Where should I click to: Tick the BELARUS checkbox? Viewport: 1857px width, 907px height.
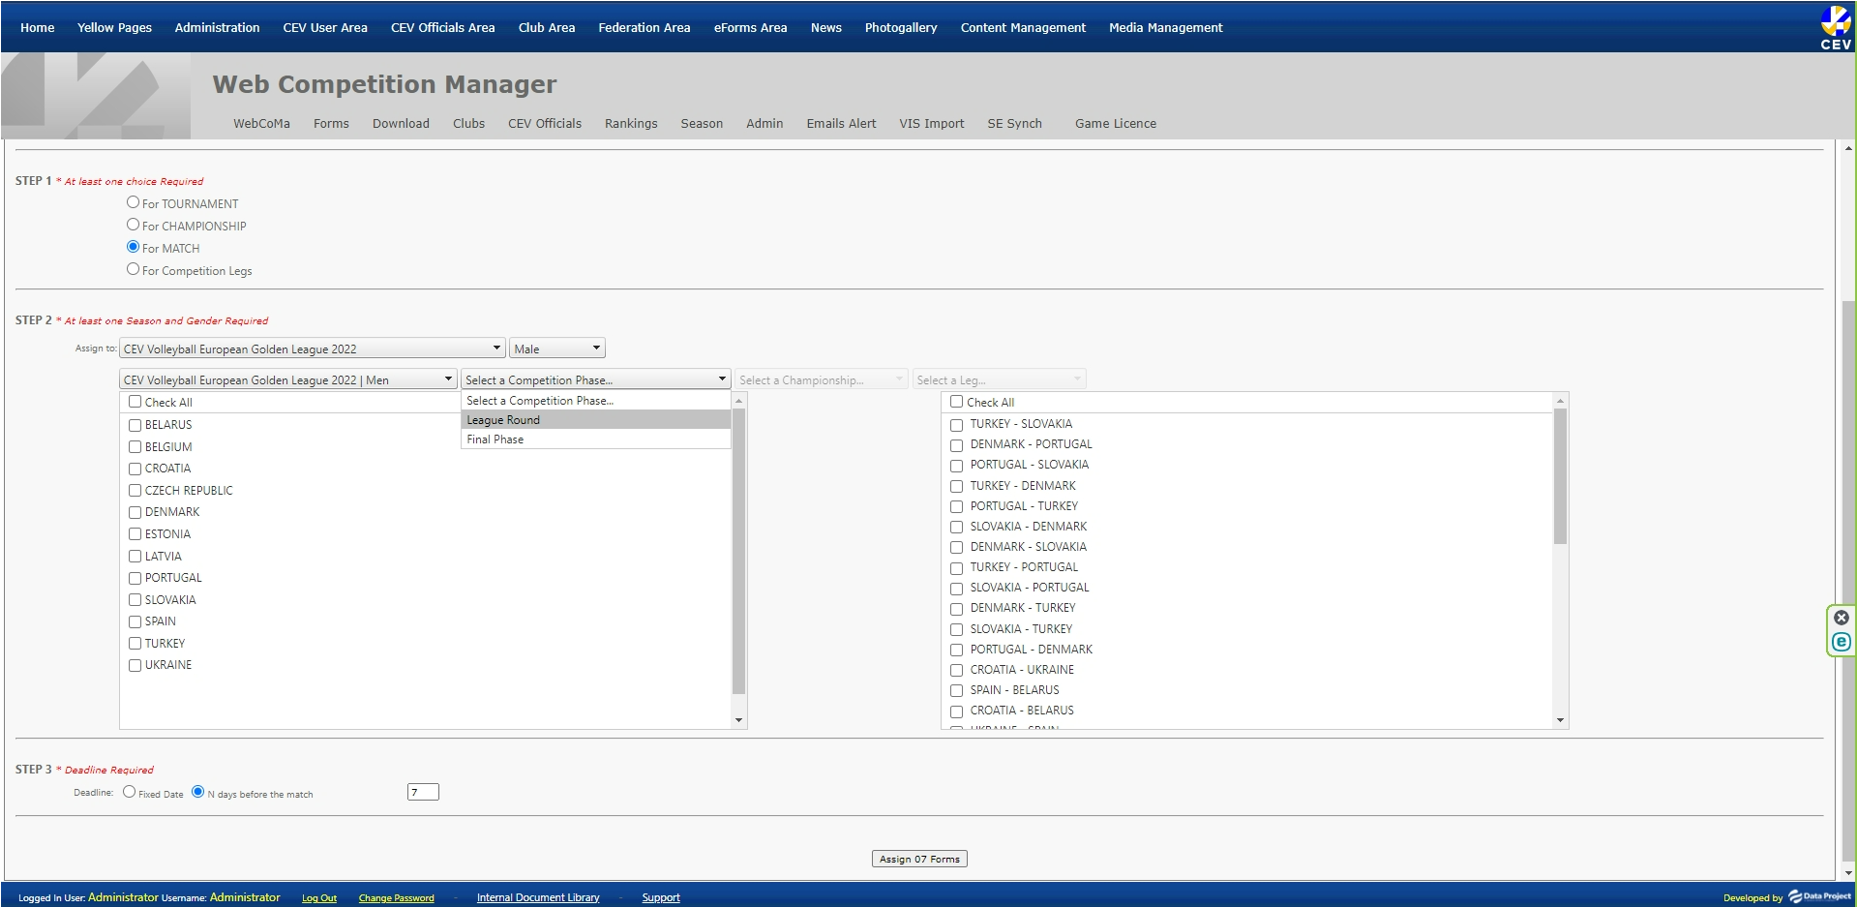click(135, 425)
